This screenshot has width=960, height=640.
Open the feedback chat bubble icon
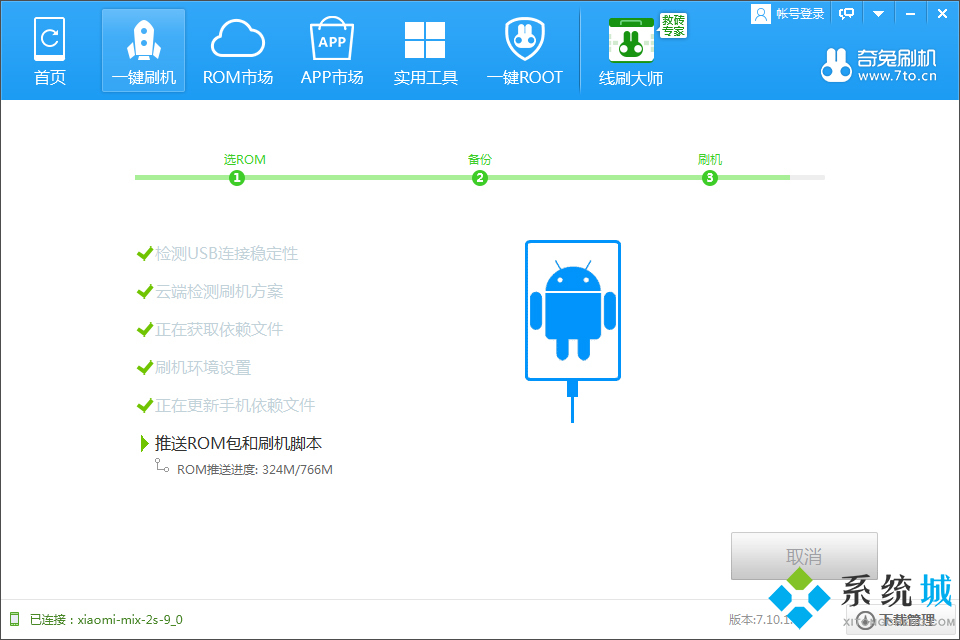pyautogui.click(x=847, y=13)
